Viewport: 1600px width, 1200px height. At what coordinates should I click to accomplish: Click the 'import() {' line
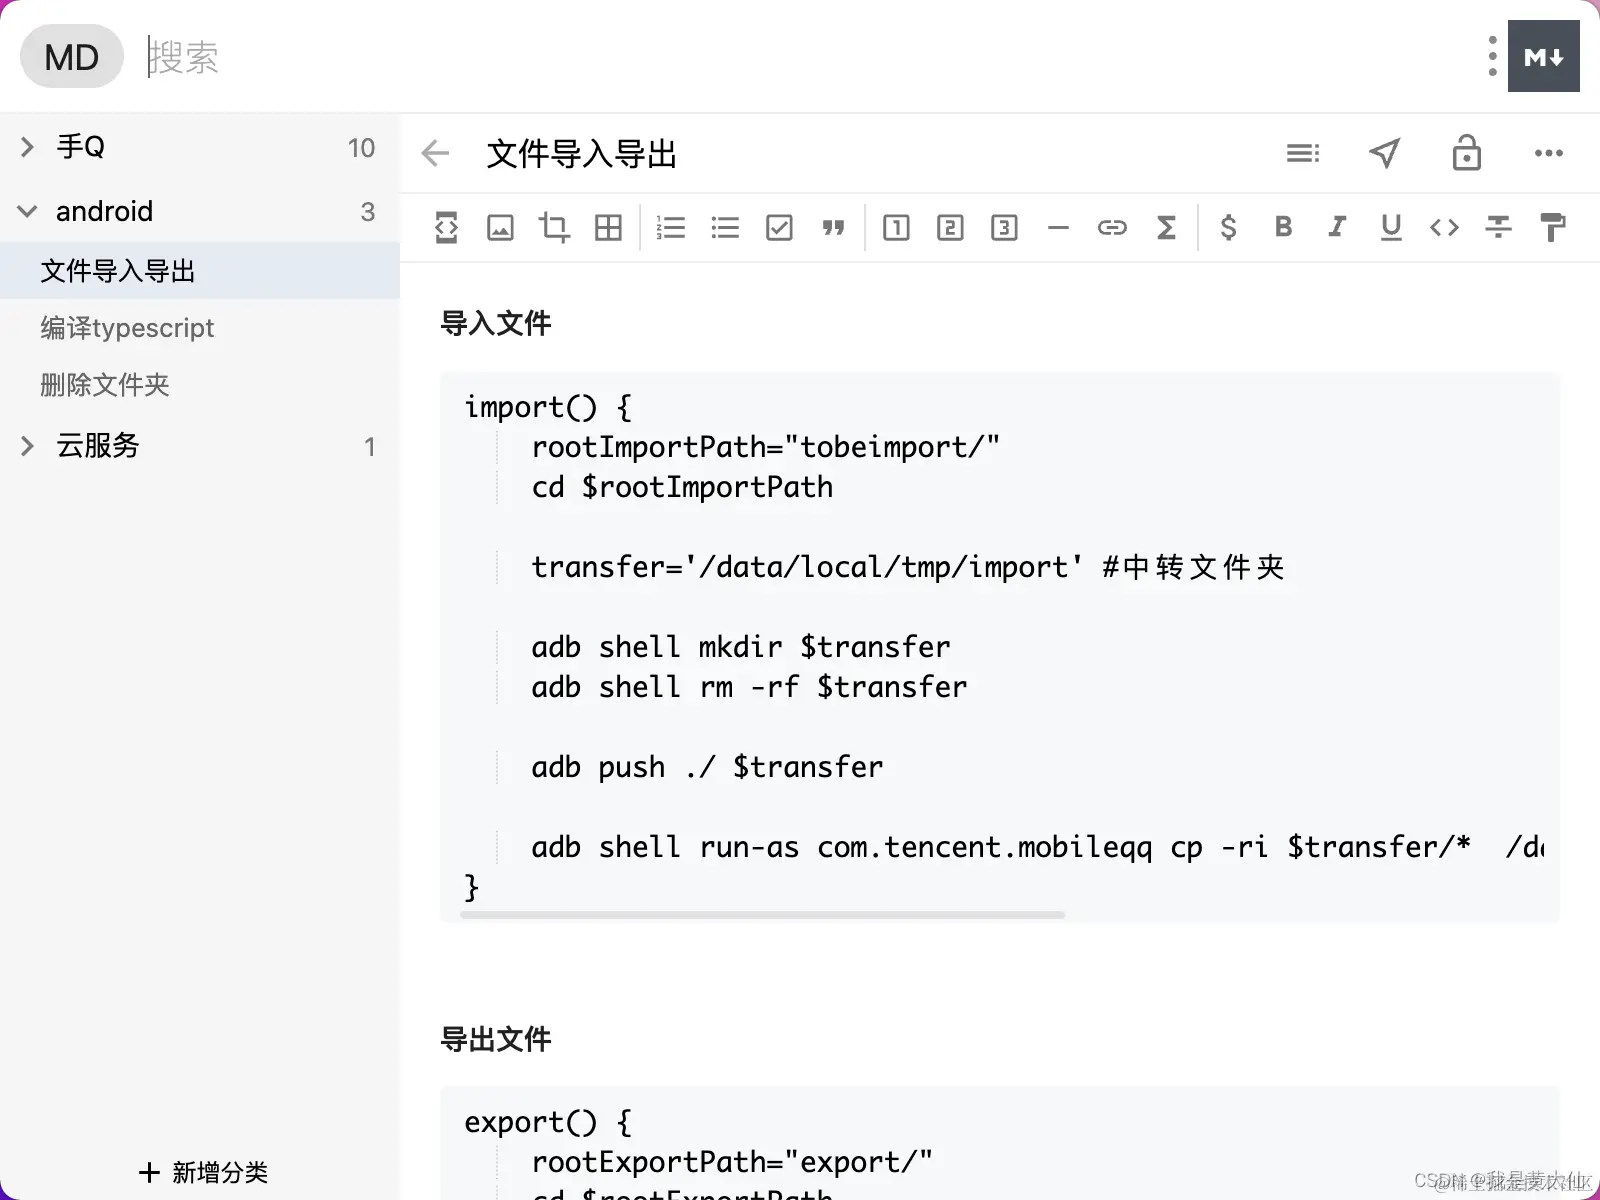[548, 407]
